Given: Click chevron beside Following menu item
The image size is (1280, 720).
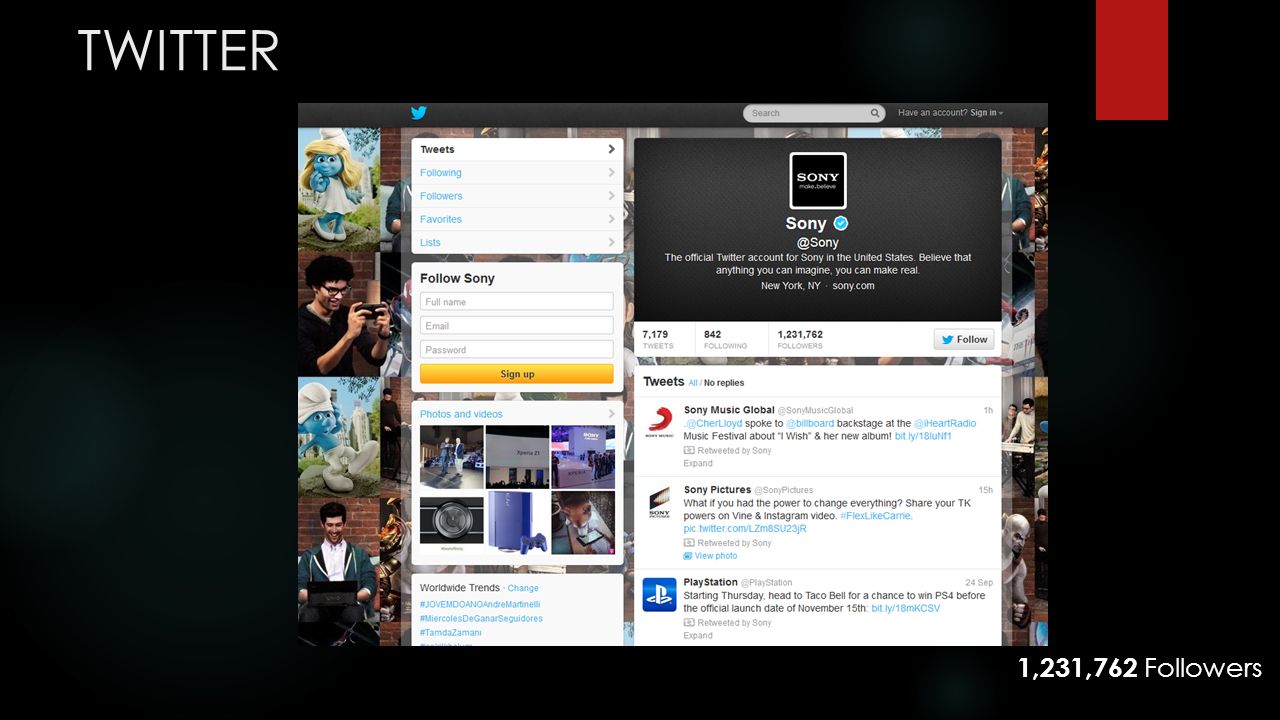Looking at the screenshot, I should point(611,173).
